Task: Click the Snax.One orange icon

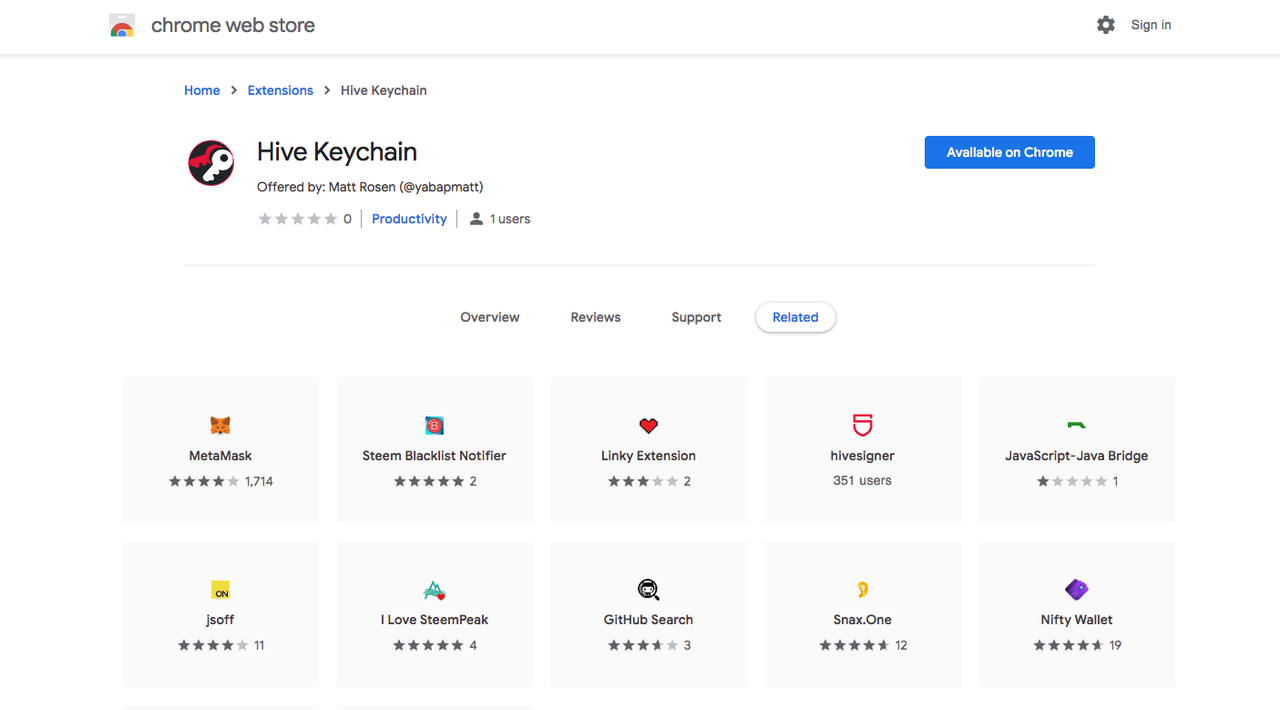Action: tap(862, 590)
